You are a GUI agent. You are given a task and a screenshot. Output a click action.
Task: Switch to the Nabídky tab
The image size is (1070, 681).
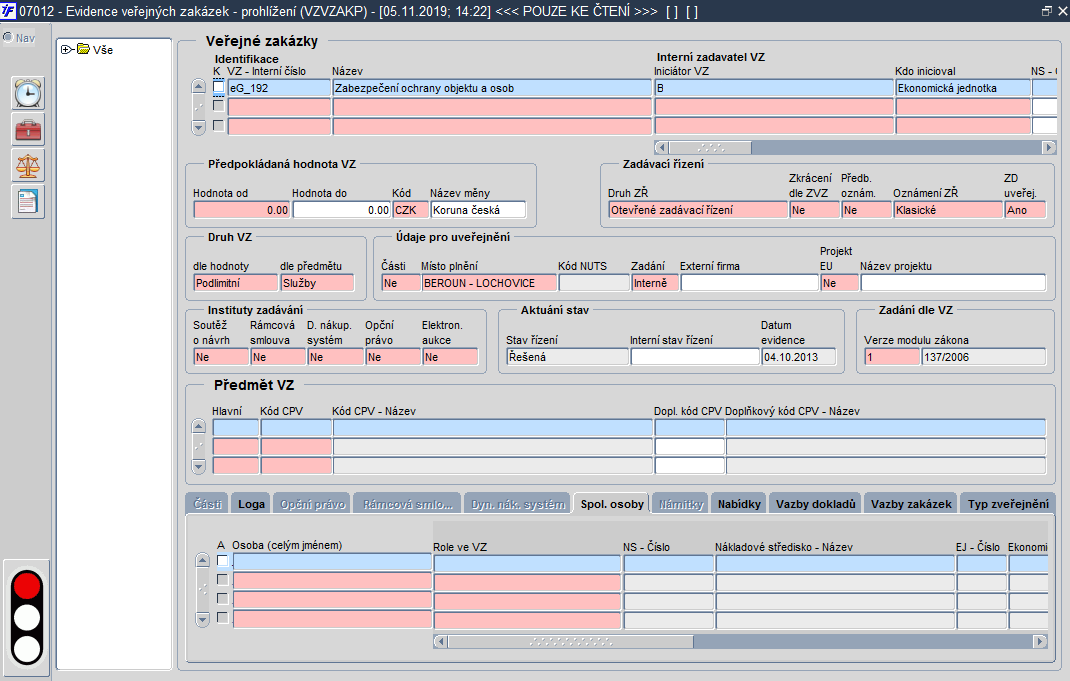click(739, 504)
